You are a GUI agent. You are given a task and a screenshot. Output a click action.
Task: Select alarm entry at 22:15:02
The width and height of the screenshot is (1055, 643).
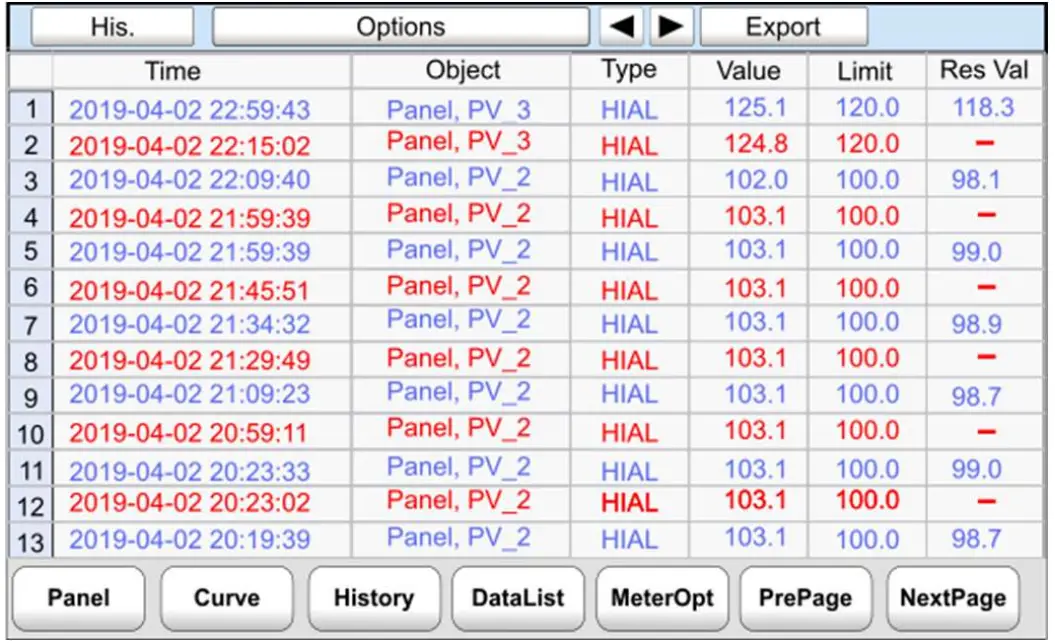525,143
